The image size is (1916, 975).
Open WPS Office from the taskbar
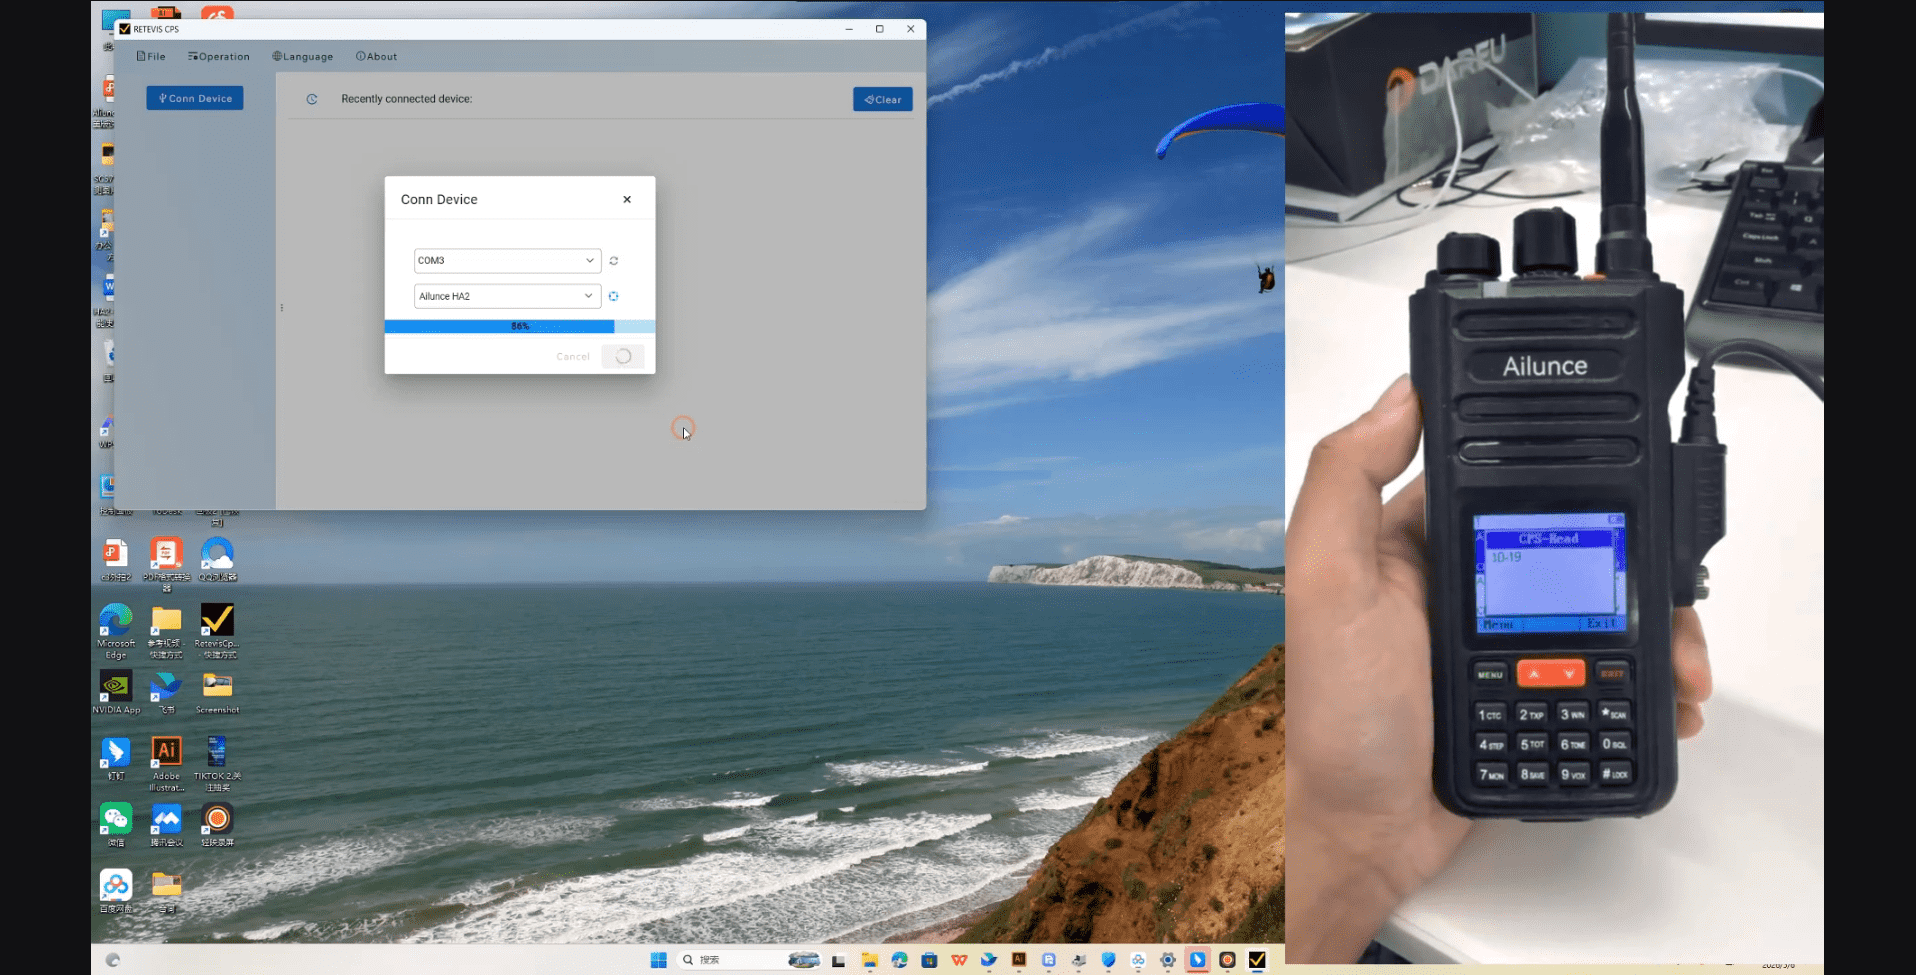tap(959, 960)
